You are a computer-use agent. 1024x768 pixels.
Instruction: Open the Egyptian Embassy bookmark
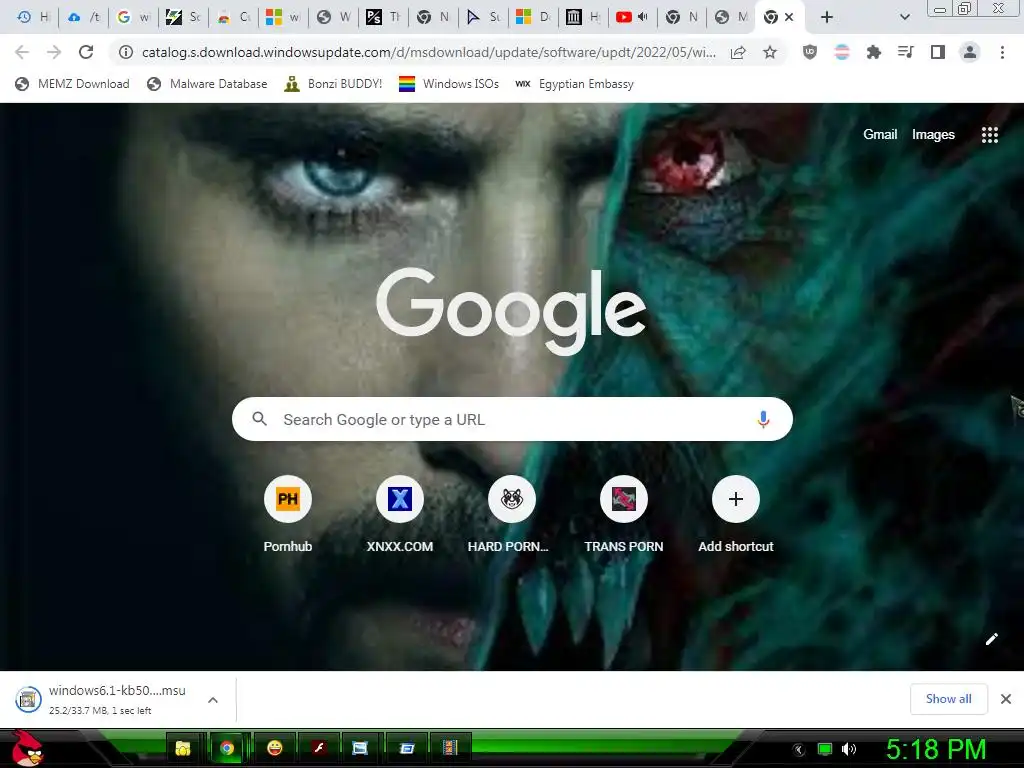click(x=574, y=84)
